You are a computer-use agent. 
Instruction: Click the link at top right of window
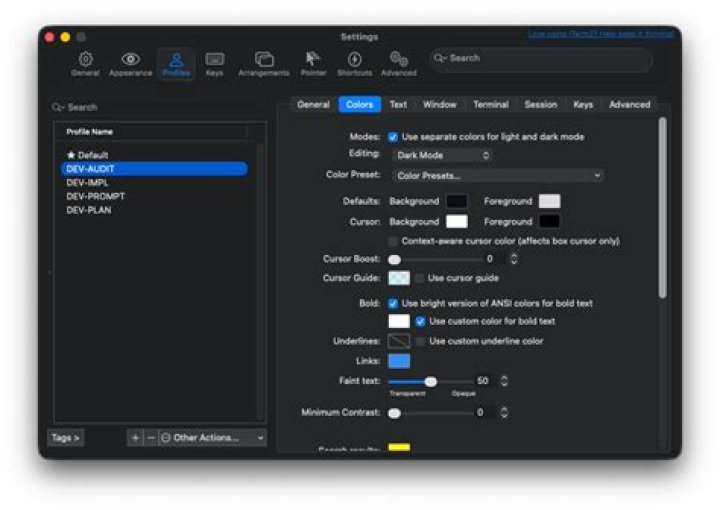[601, 34]
